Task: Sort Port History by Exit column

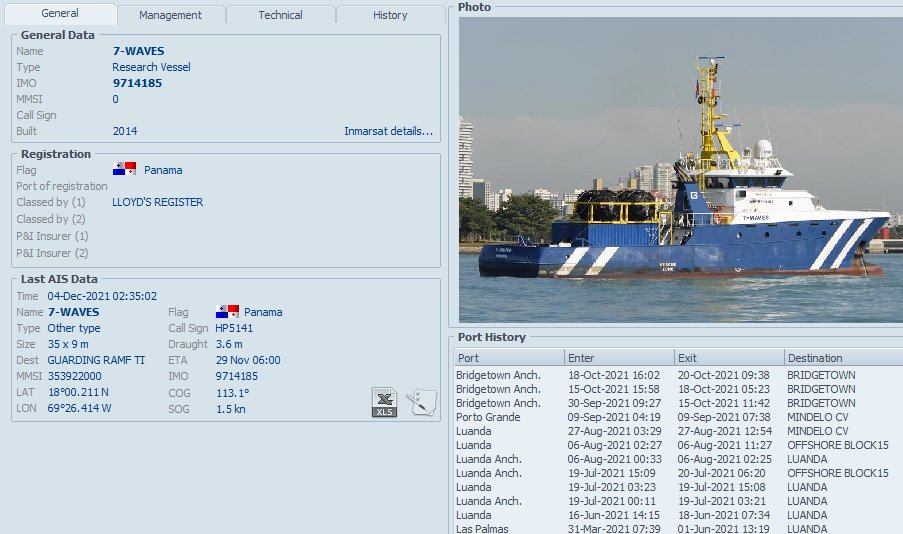Action: tap(729, 358)
